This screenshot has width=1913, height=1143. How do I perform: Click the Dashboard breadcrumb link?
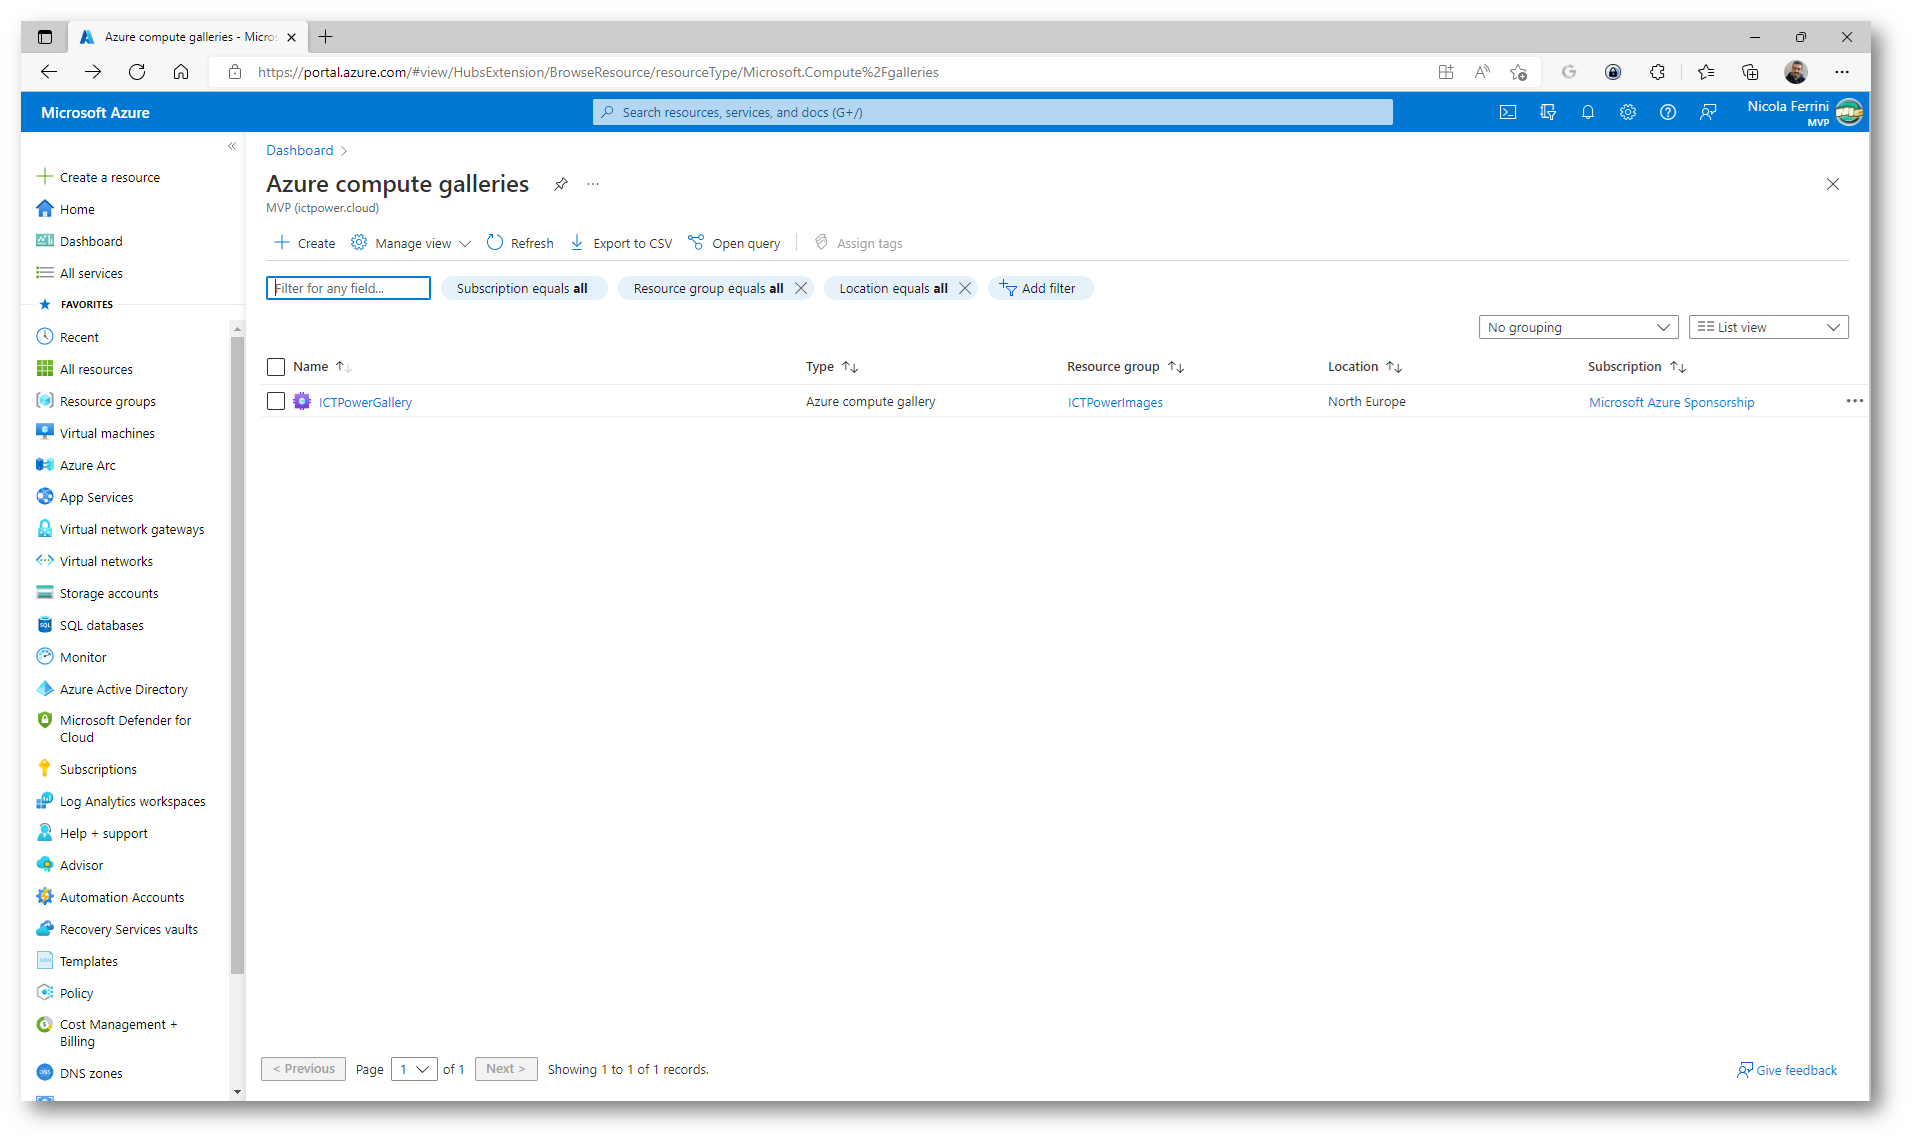coord(299,150)
